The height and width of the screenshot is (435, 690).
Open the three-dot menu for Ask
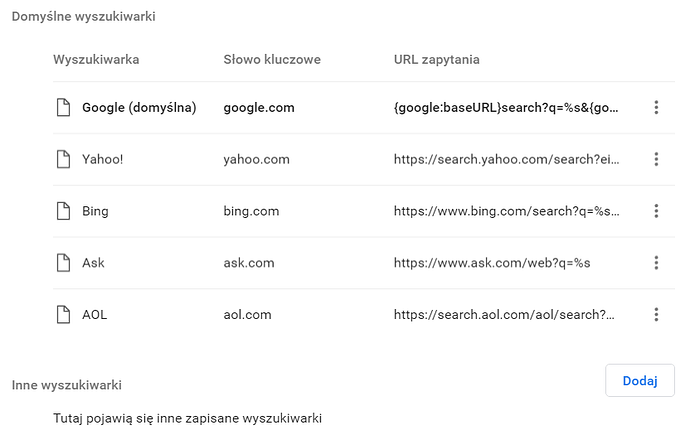pos(656,263)
